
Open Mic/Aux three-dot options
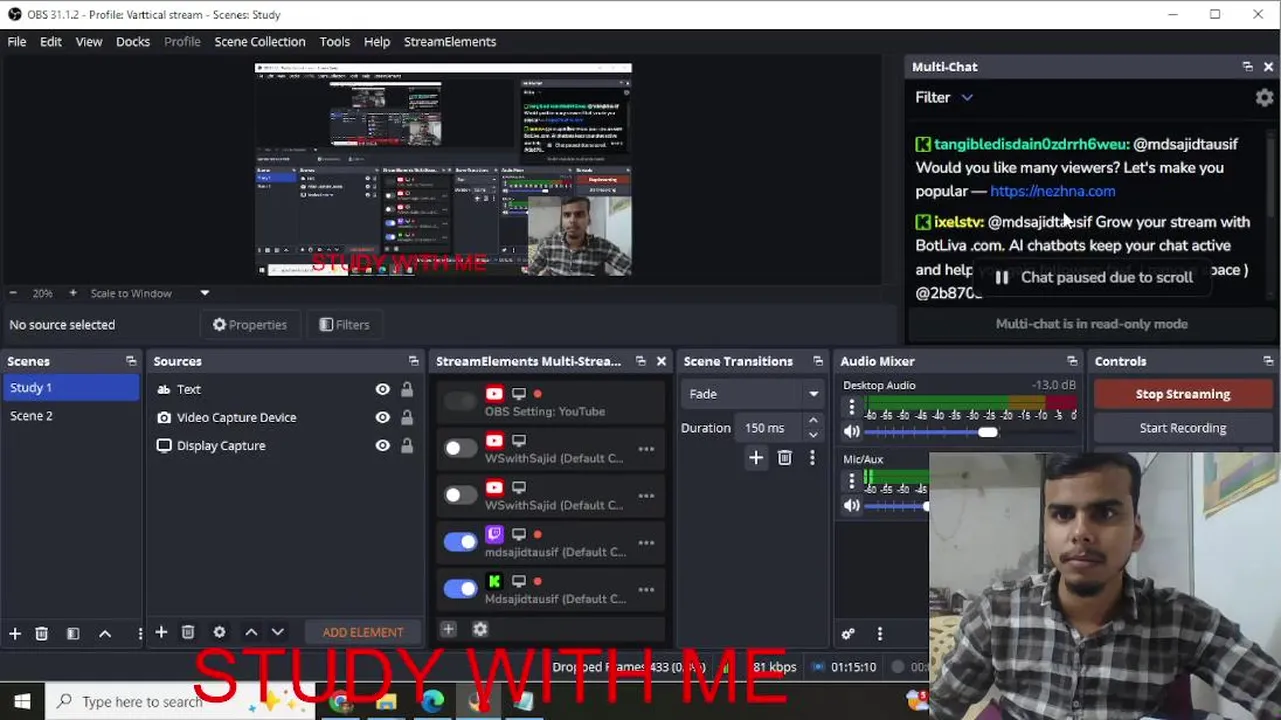click(x=852, y=481)
